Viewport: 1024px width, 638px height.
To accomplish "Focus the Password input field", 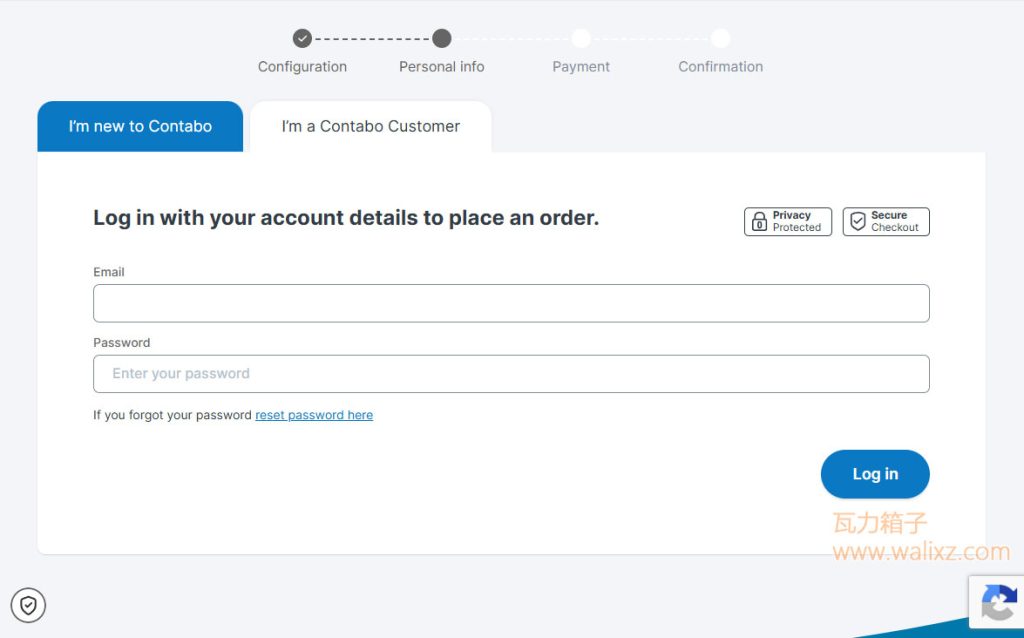I will click(511, 374).
